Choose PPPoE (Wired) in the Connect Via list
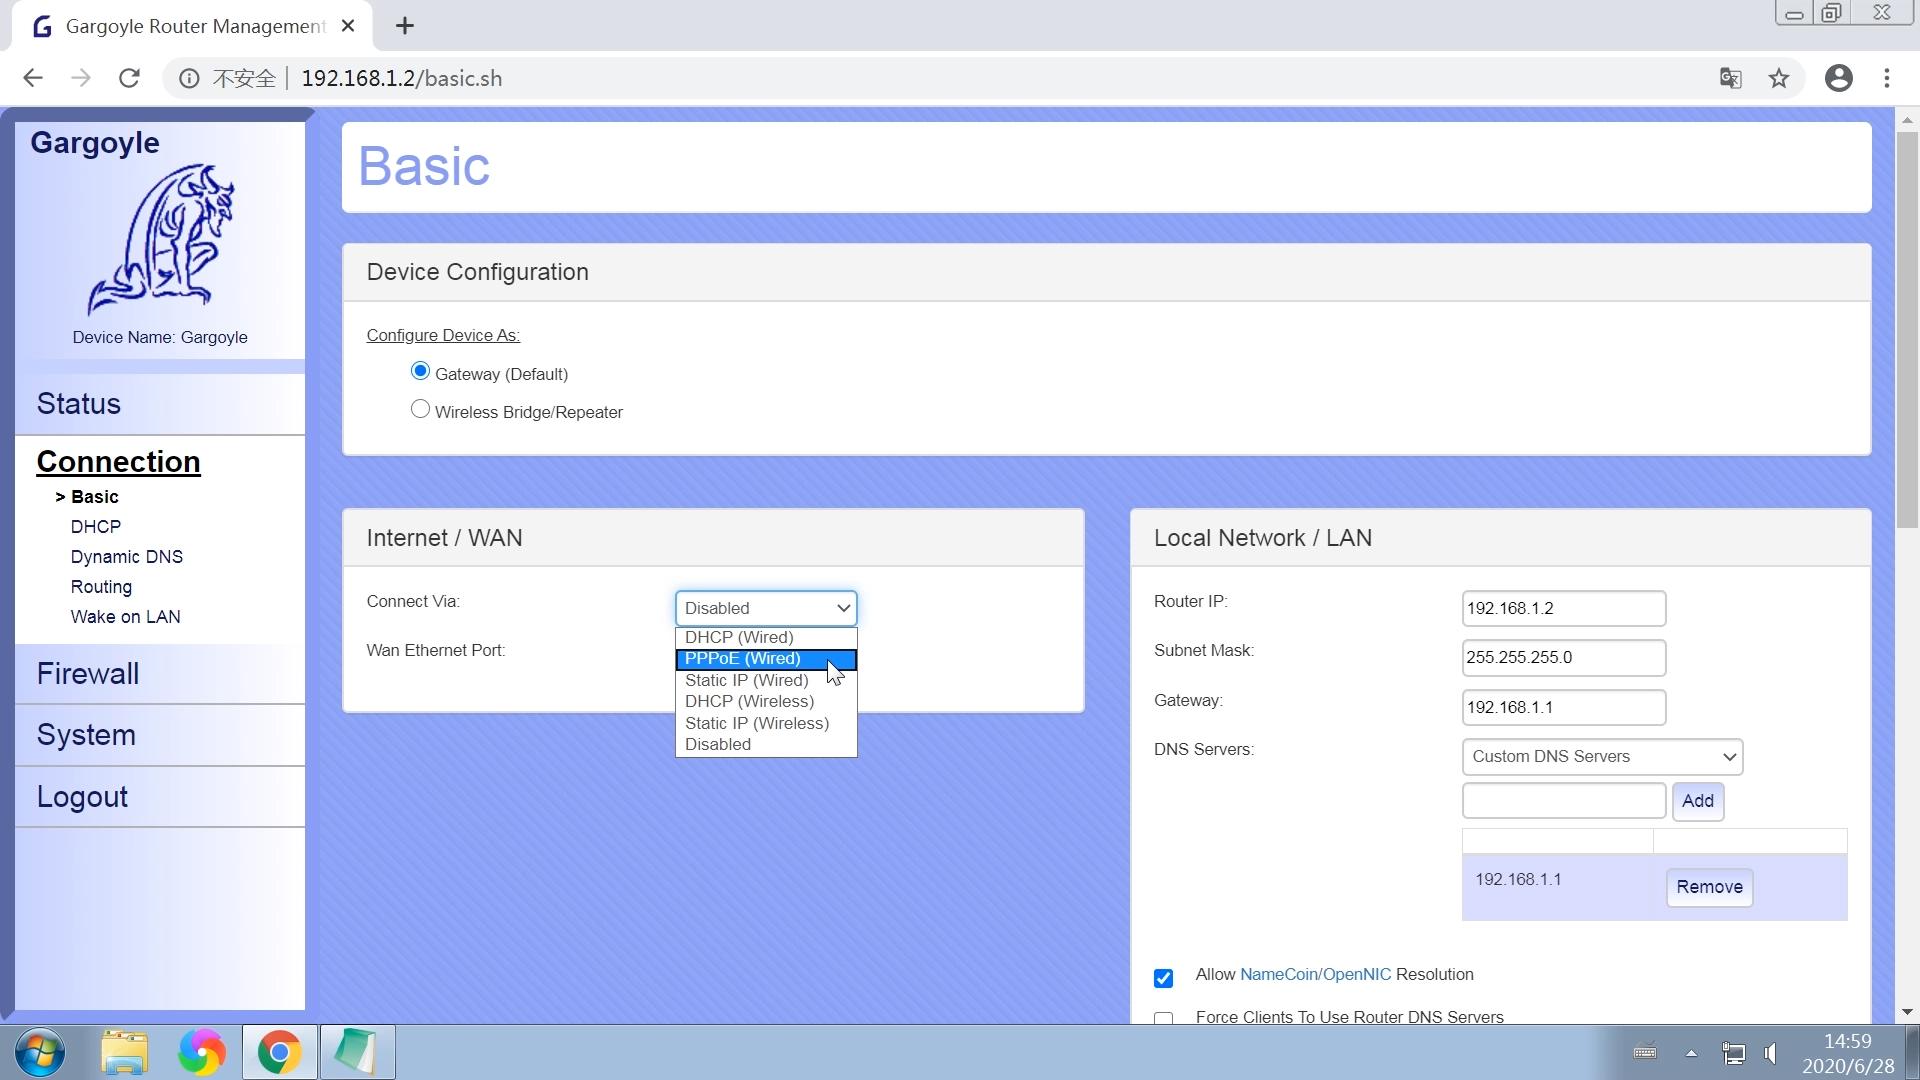 coord(743,659)
